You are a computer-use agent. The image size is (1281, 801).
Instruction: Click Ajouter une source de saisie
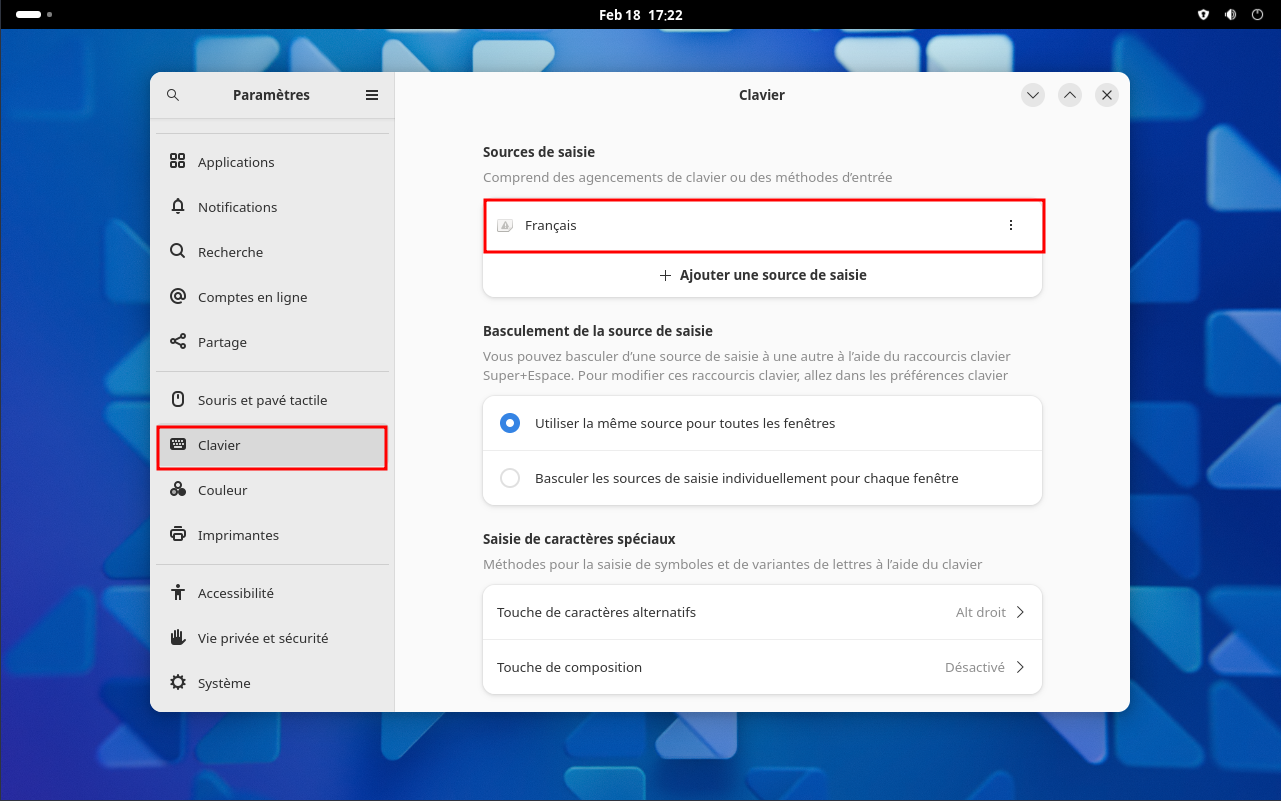coord(762,275)
